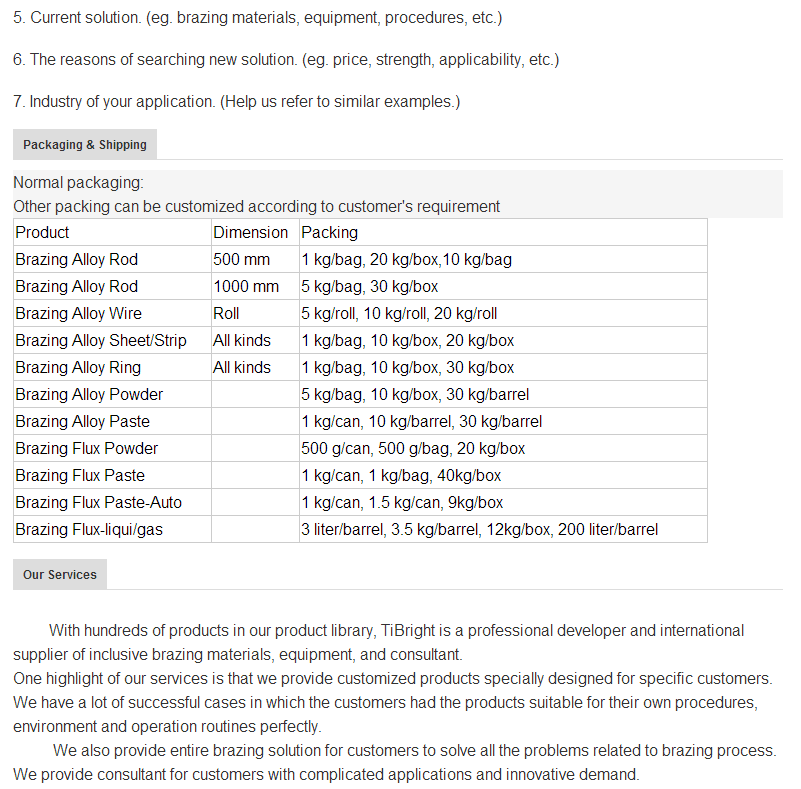Click the 'Current solution' list item
This screenshot has height=789, width=801.
click(257, 18)
